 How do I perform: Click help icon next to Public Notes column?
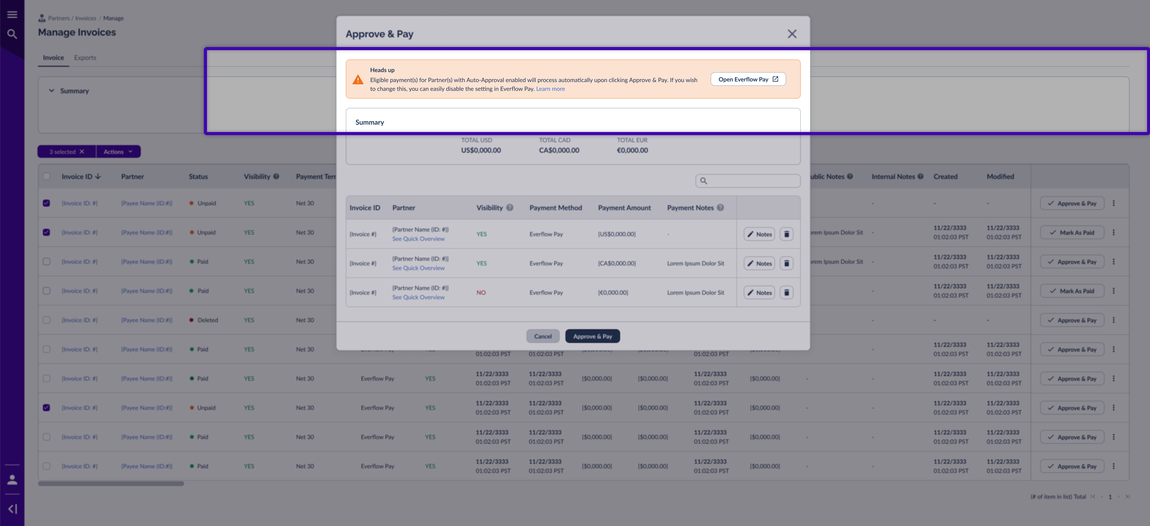850,177
